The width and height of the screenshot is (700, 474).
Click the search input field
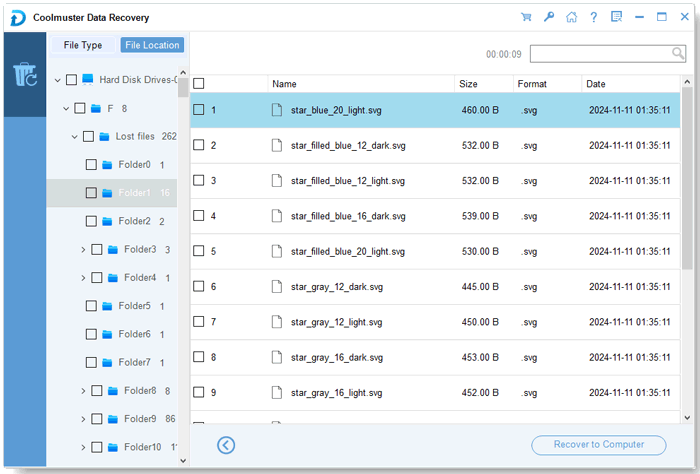(x=601, y=54)
